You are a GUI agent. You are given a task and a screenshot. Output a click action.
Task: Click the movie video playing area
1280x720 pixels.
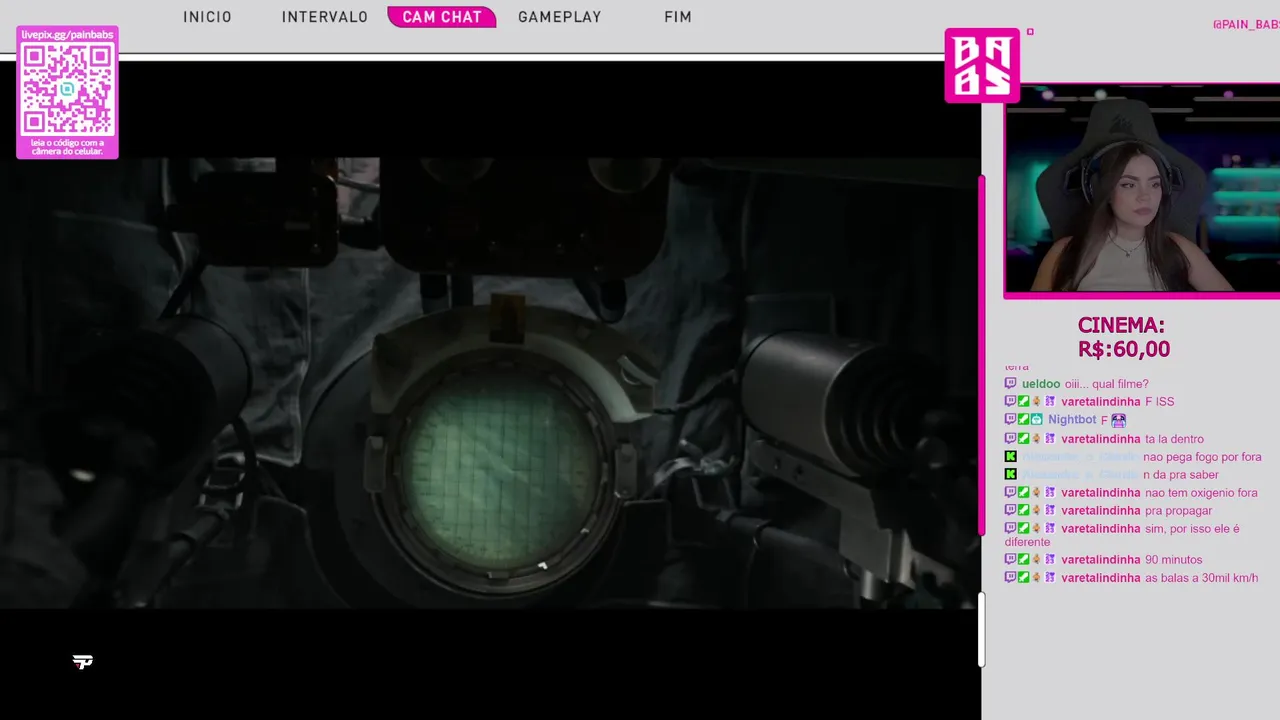490,383
